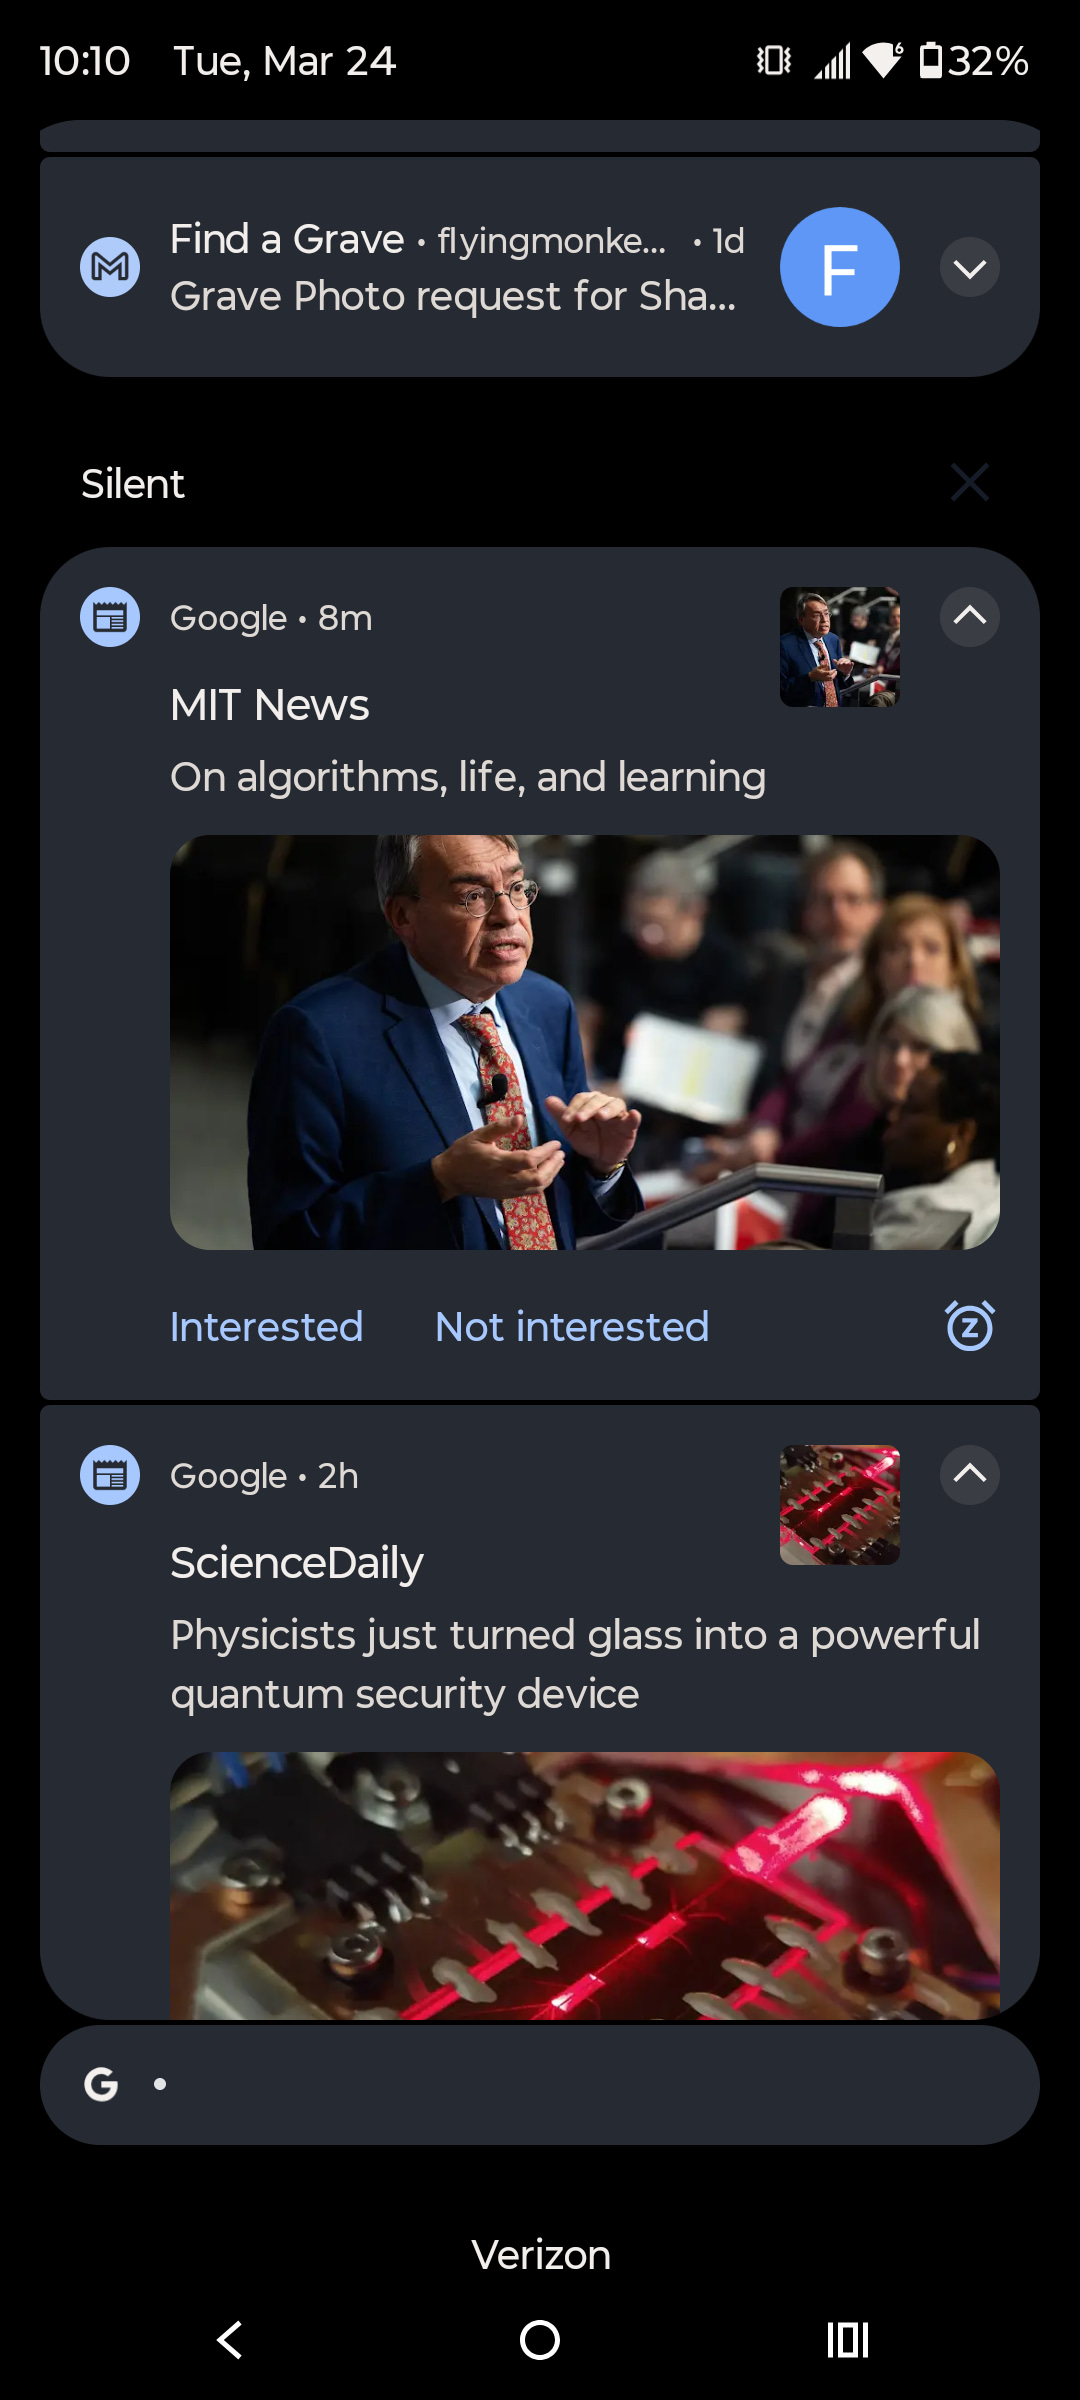Tap the Google feed icon on ScienceDaily card
The image size is (1080, 2400).
pos(110,1475)
